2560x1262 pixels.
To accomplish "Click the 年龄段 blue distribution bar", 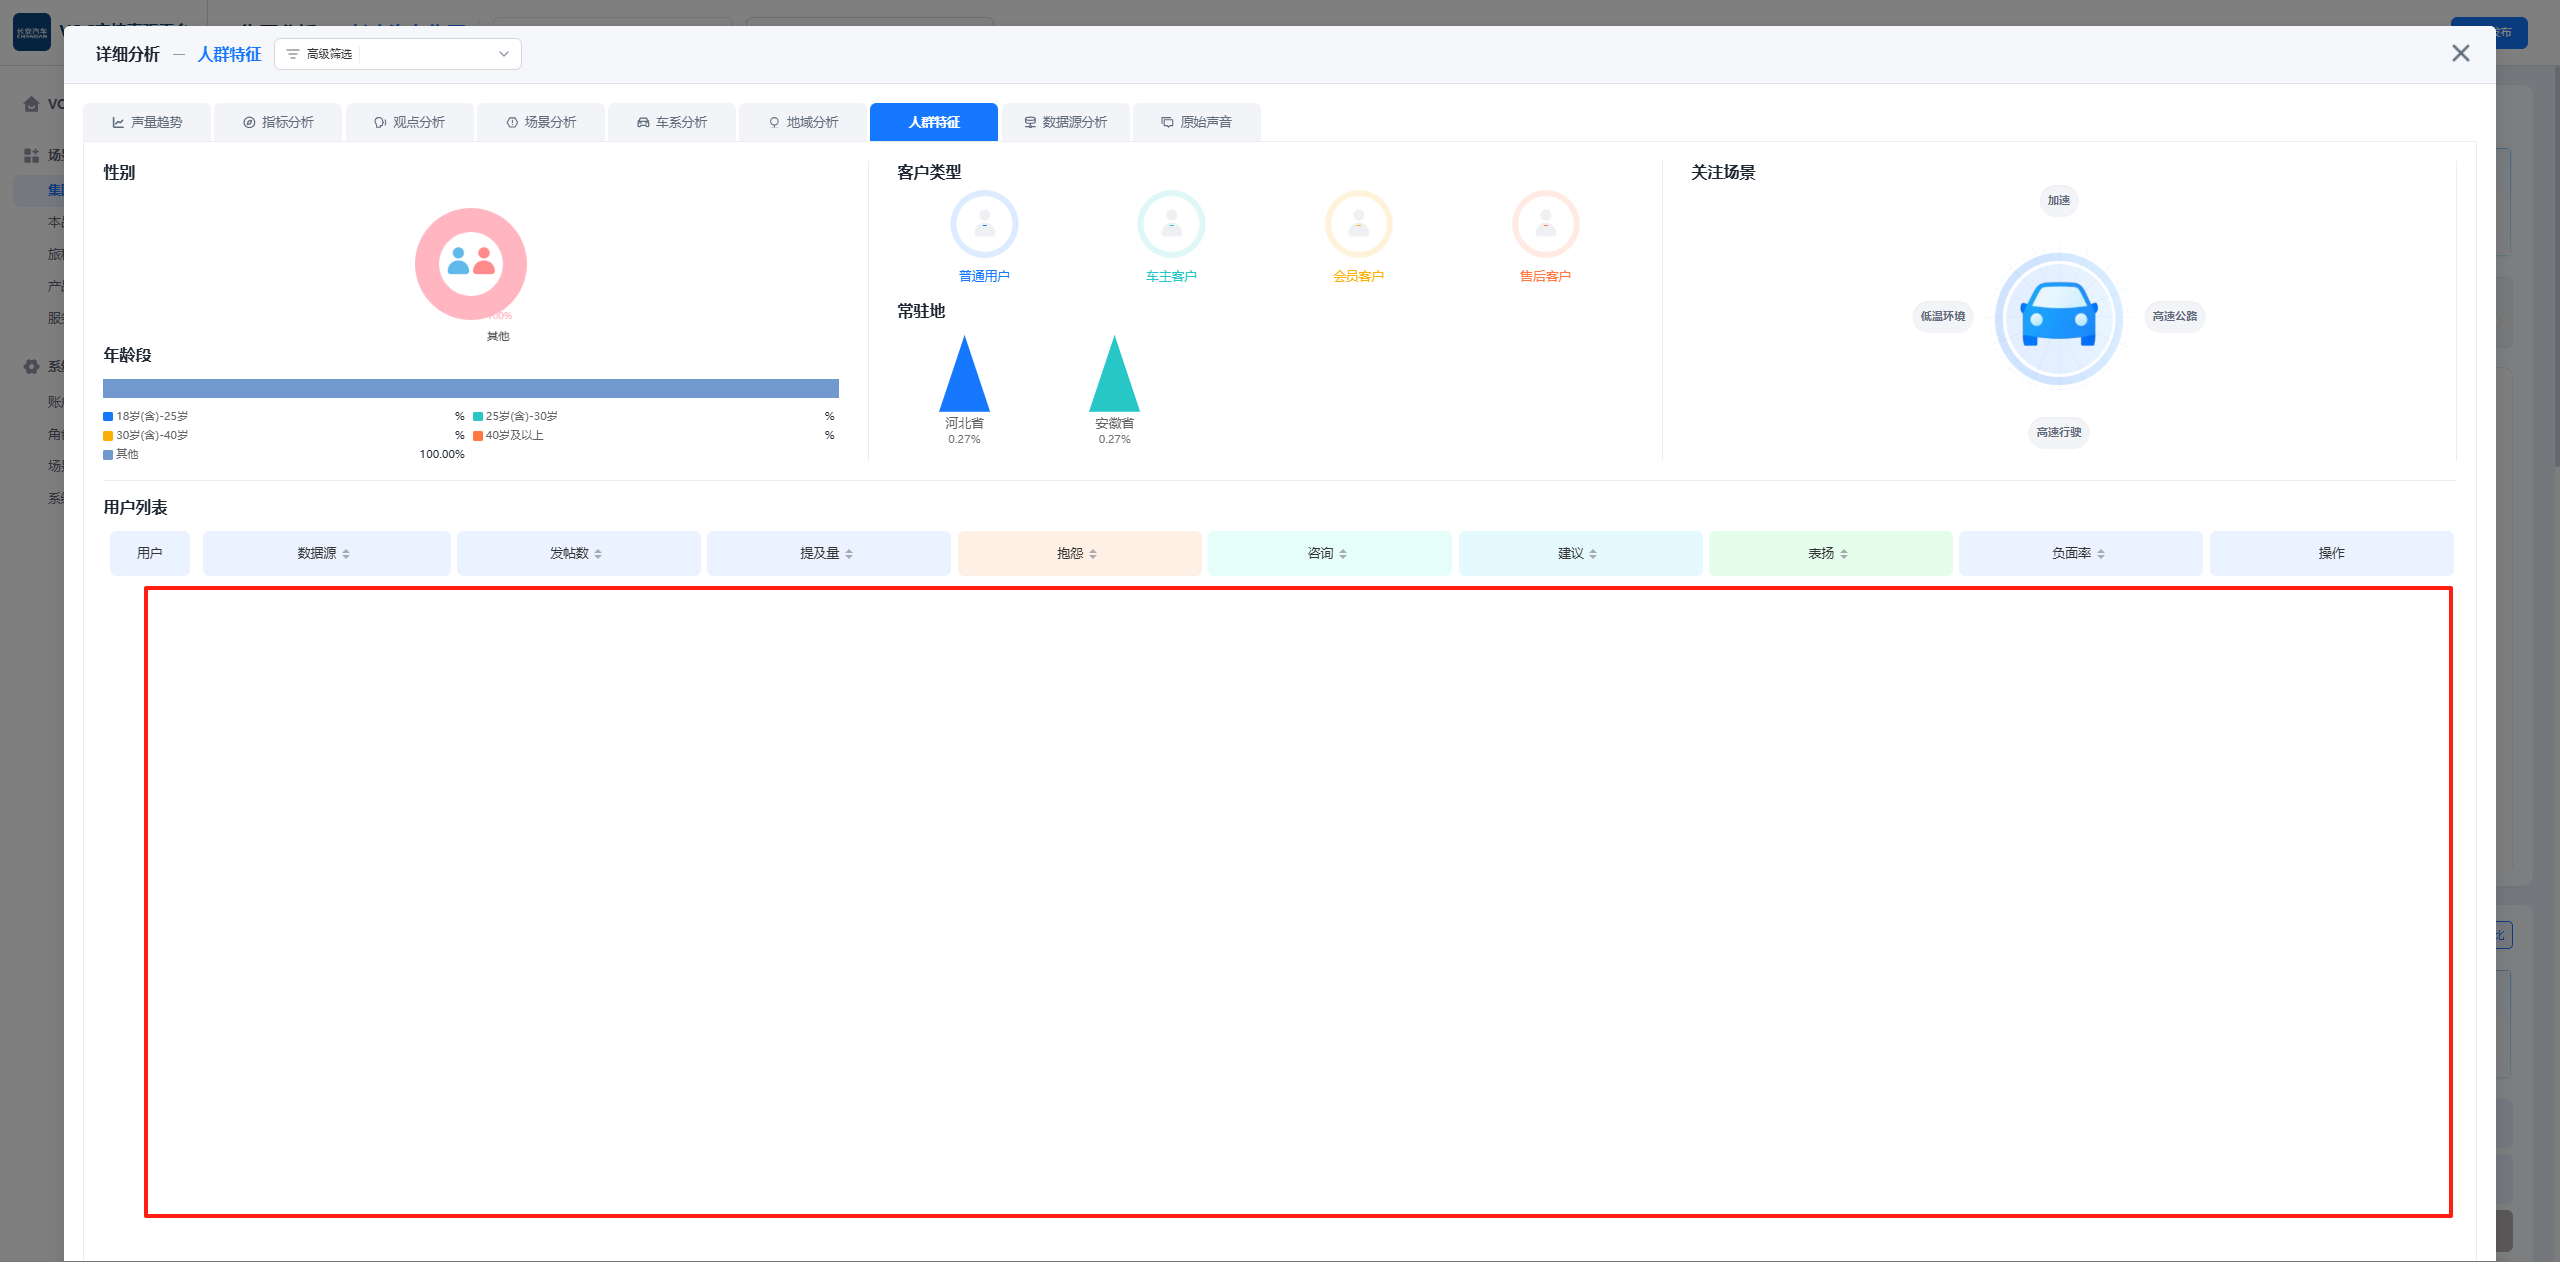I will coord(470,388).
